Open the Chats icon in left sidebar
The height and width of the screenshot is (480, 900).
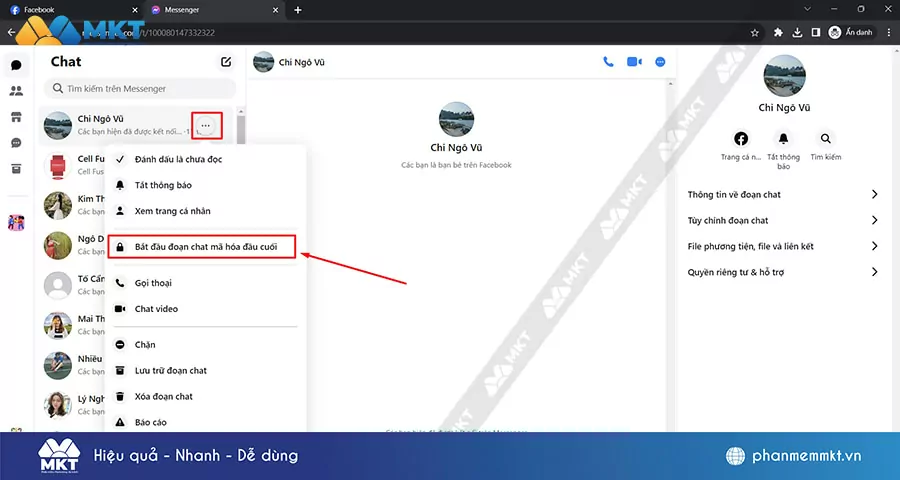point(16,65)
